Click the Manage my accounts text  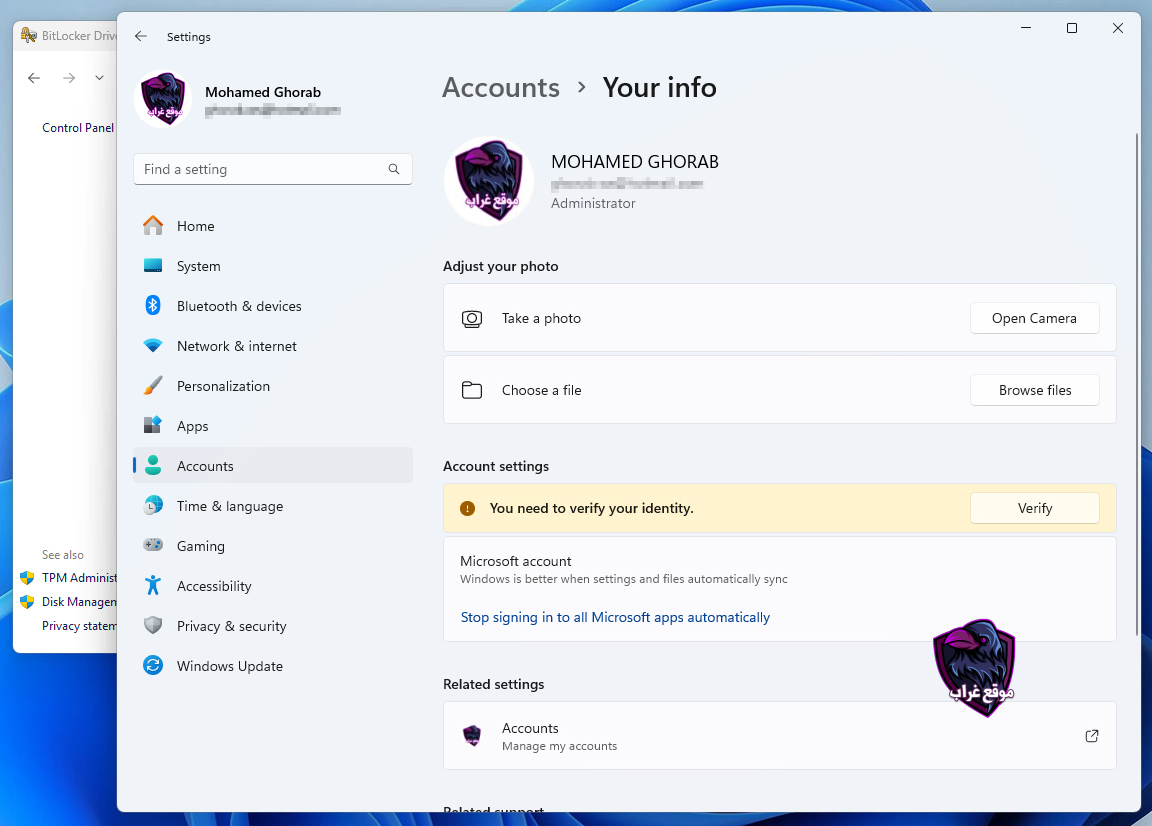pyautogui.click(x=559, y=746)
